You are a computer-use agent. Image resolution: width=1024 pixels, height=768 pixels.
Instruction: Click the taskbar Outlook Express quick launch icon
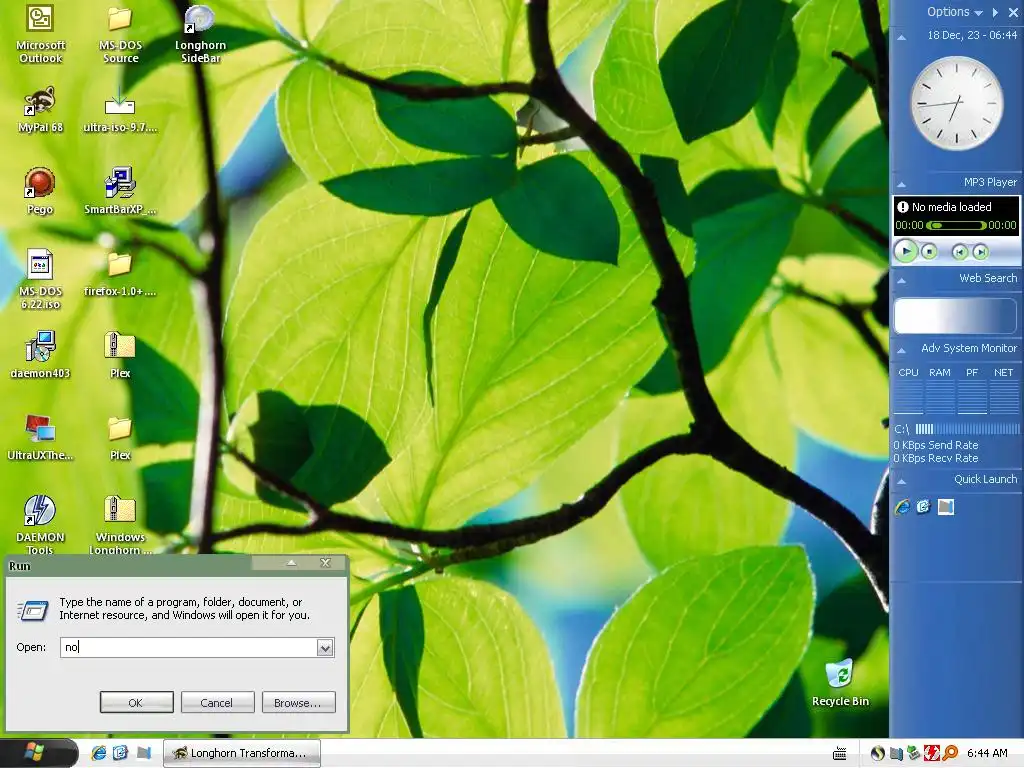(x=121, y=753)
